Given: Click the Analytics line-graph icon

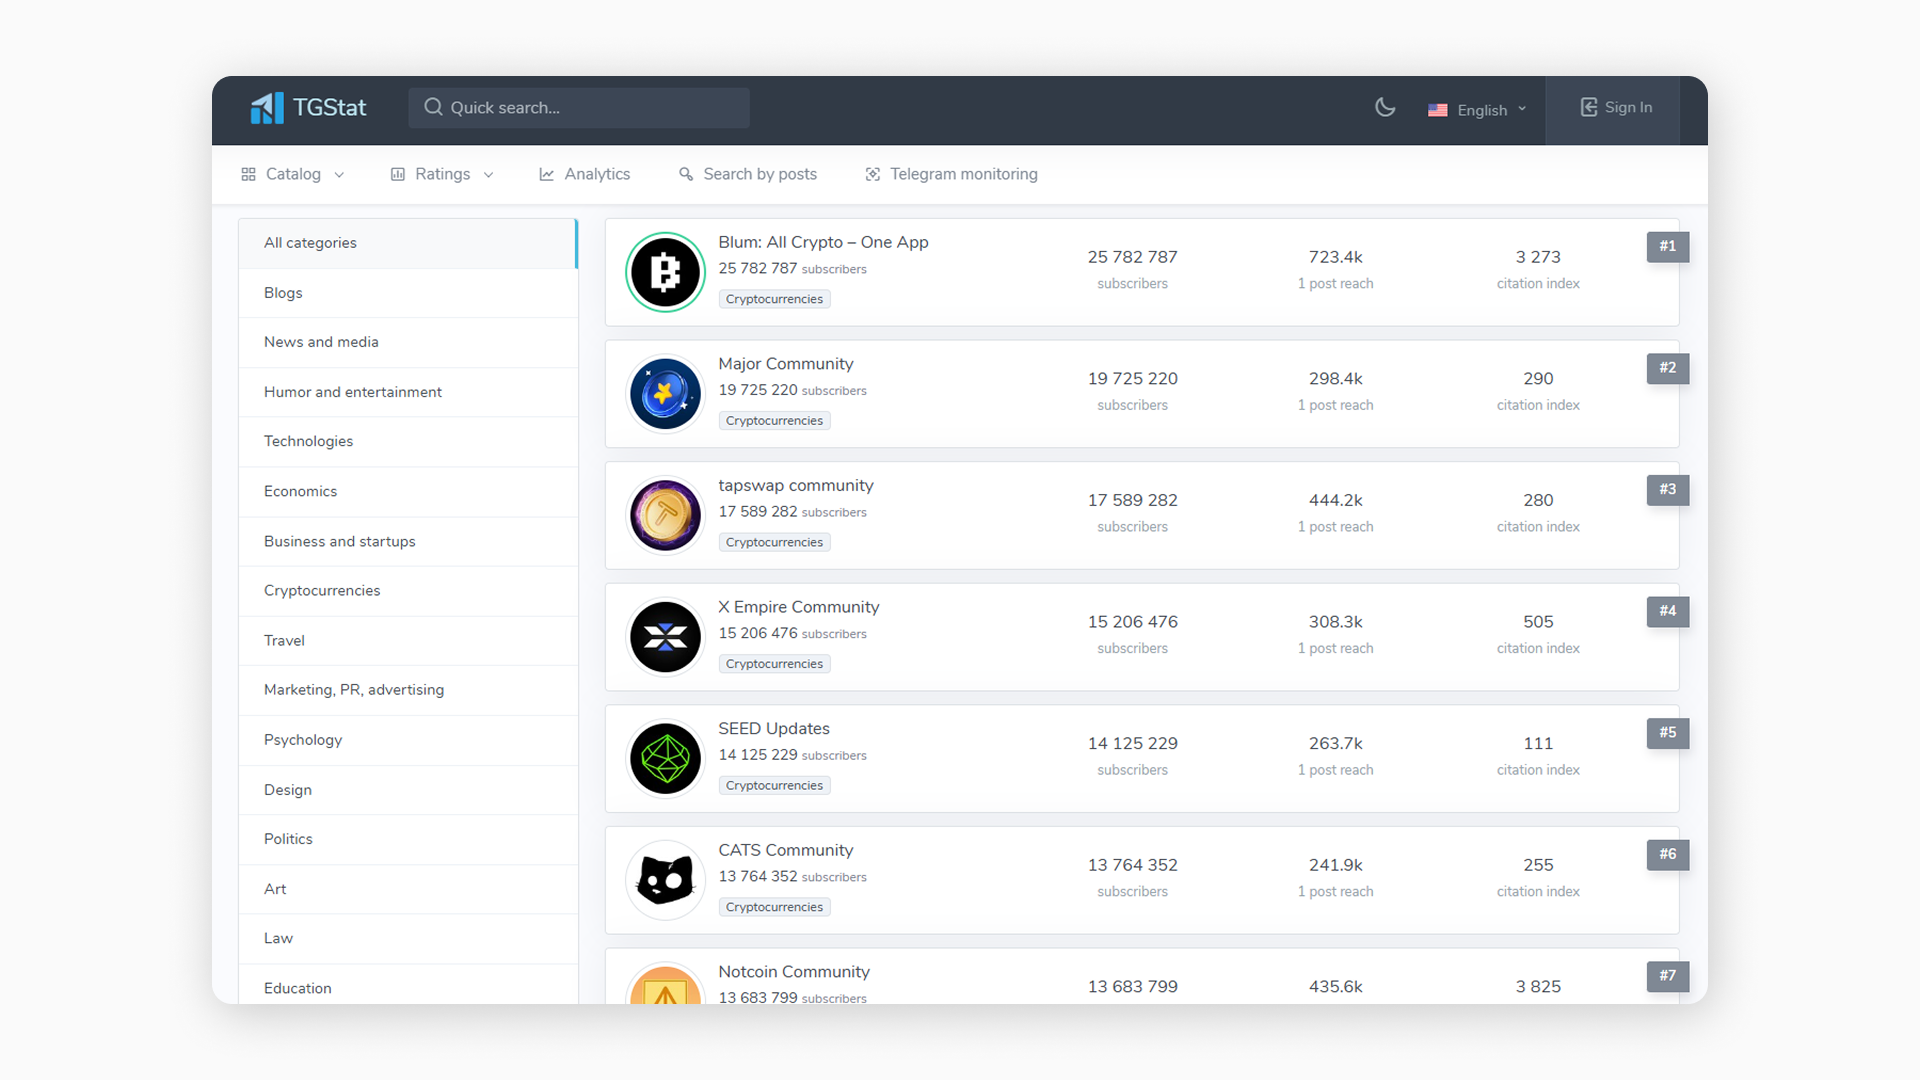Looking at the screenshot, I should coord(547,174).
